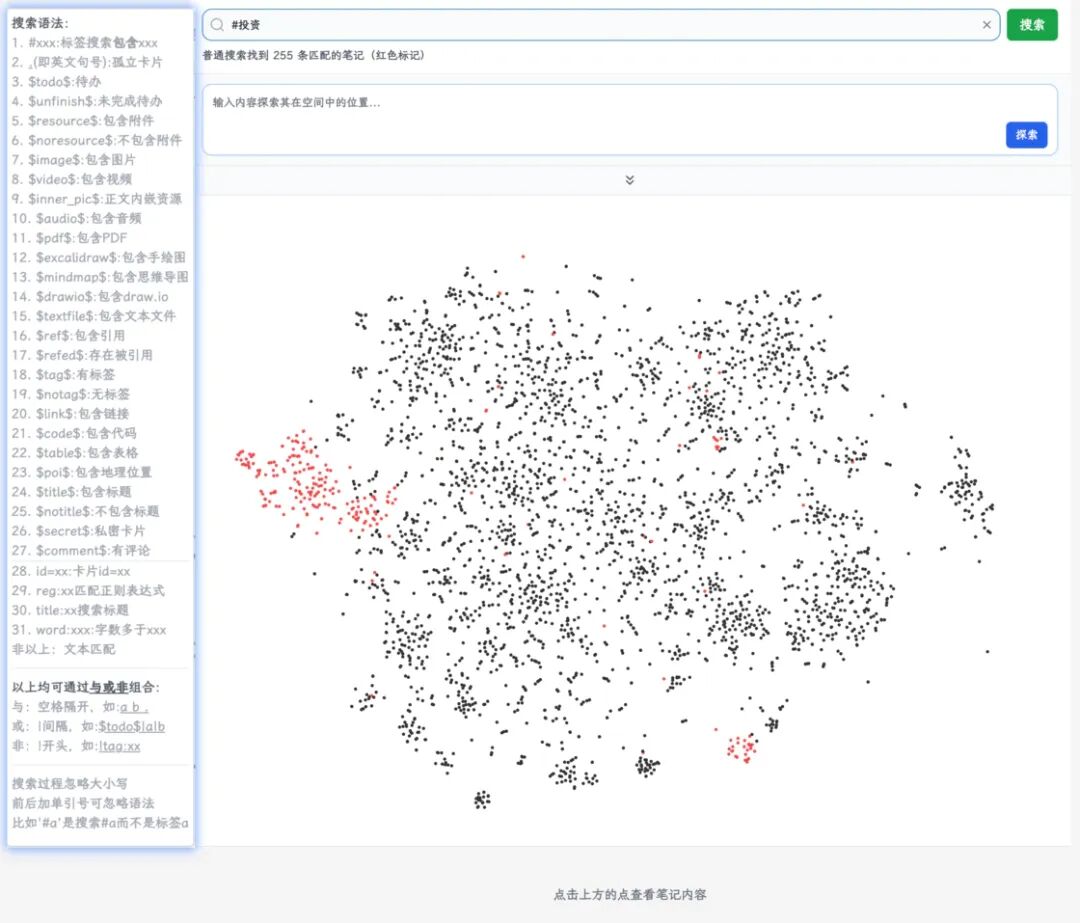Select syntax entry reg:xx匹配正则表达式
Viewport: 1080px width, 923px height.
click(88, 590)
